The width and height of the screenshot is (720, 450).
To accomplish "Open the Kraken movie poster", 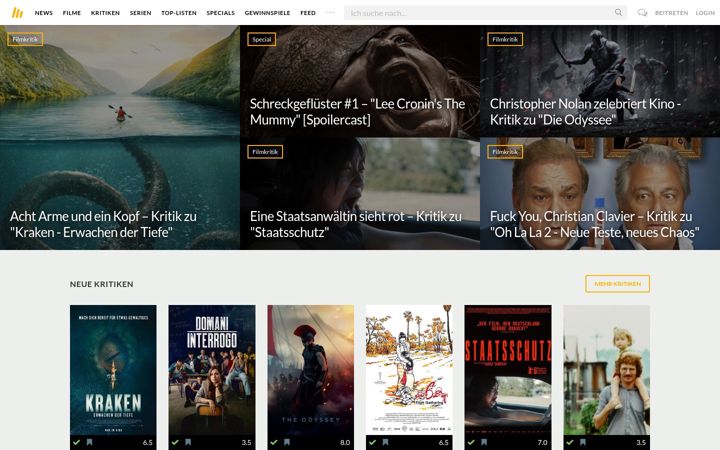I will [x=113, y=370].
